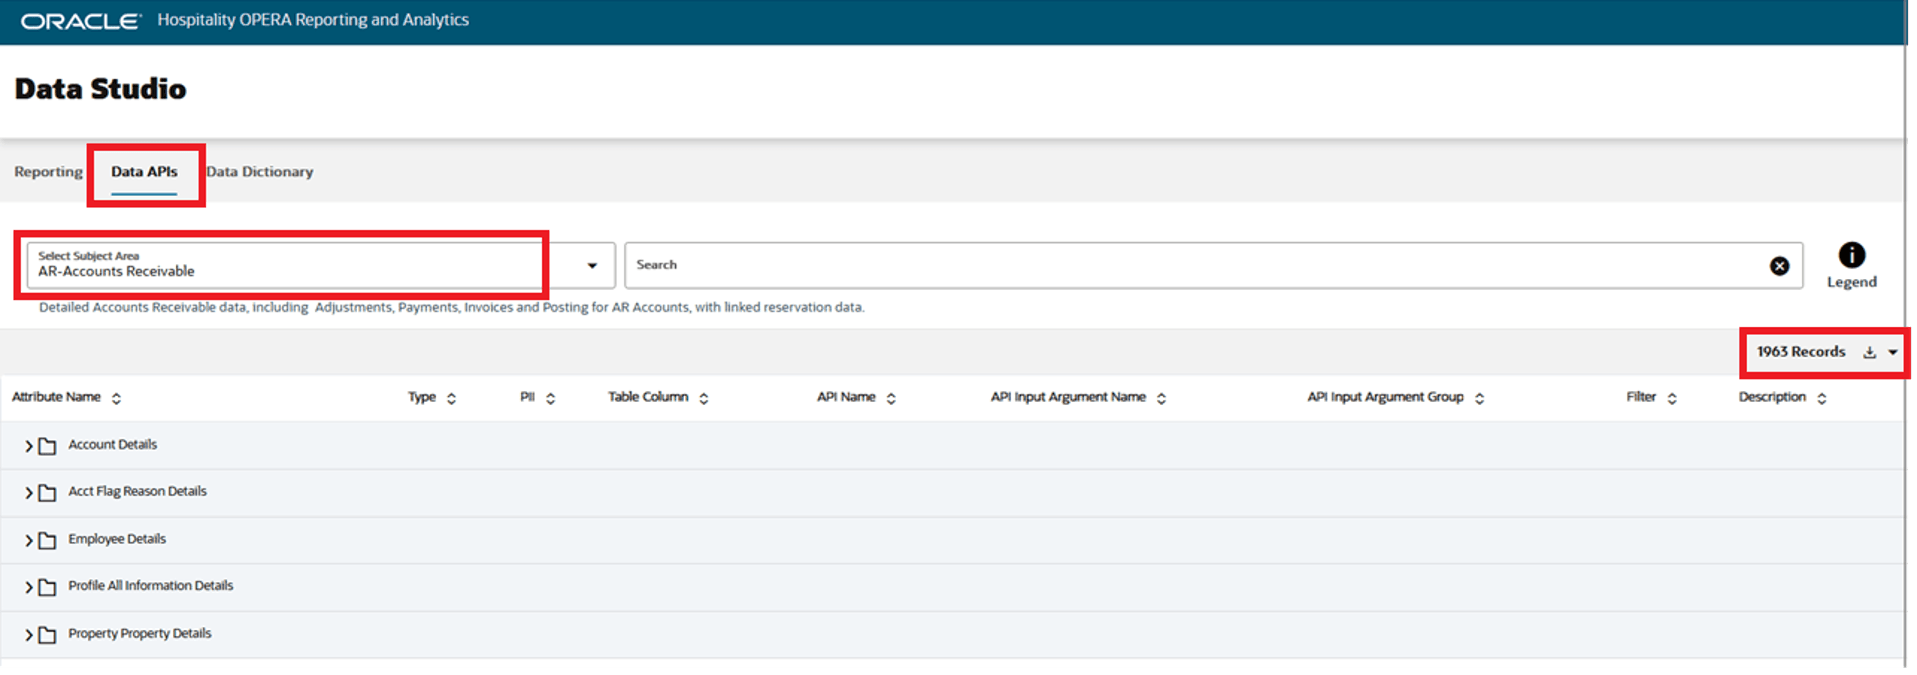Screen dimensions: 1917x675
Task: Click the Oracle logo in the header
Action: click(81, 21)
